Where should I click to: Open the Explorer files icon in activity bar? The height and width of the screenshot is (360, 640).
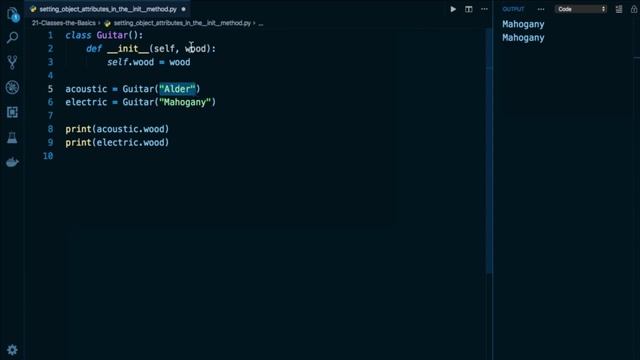pos(12,14)
